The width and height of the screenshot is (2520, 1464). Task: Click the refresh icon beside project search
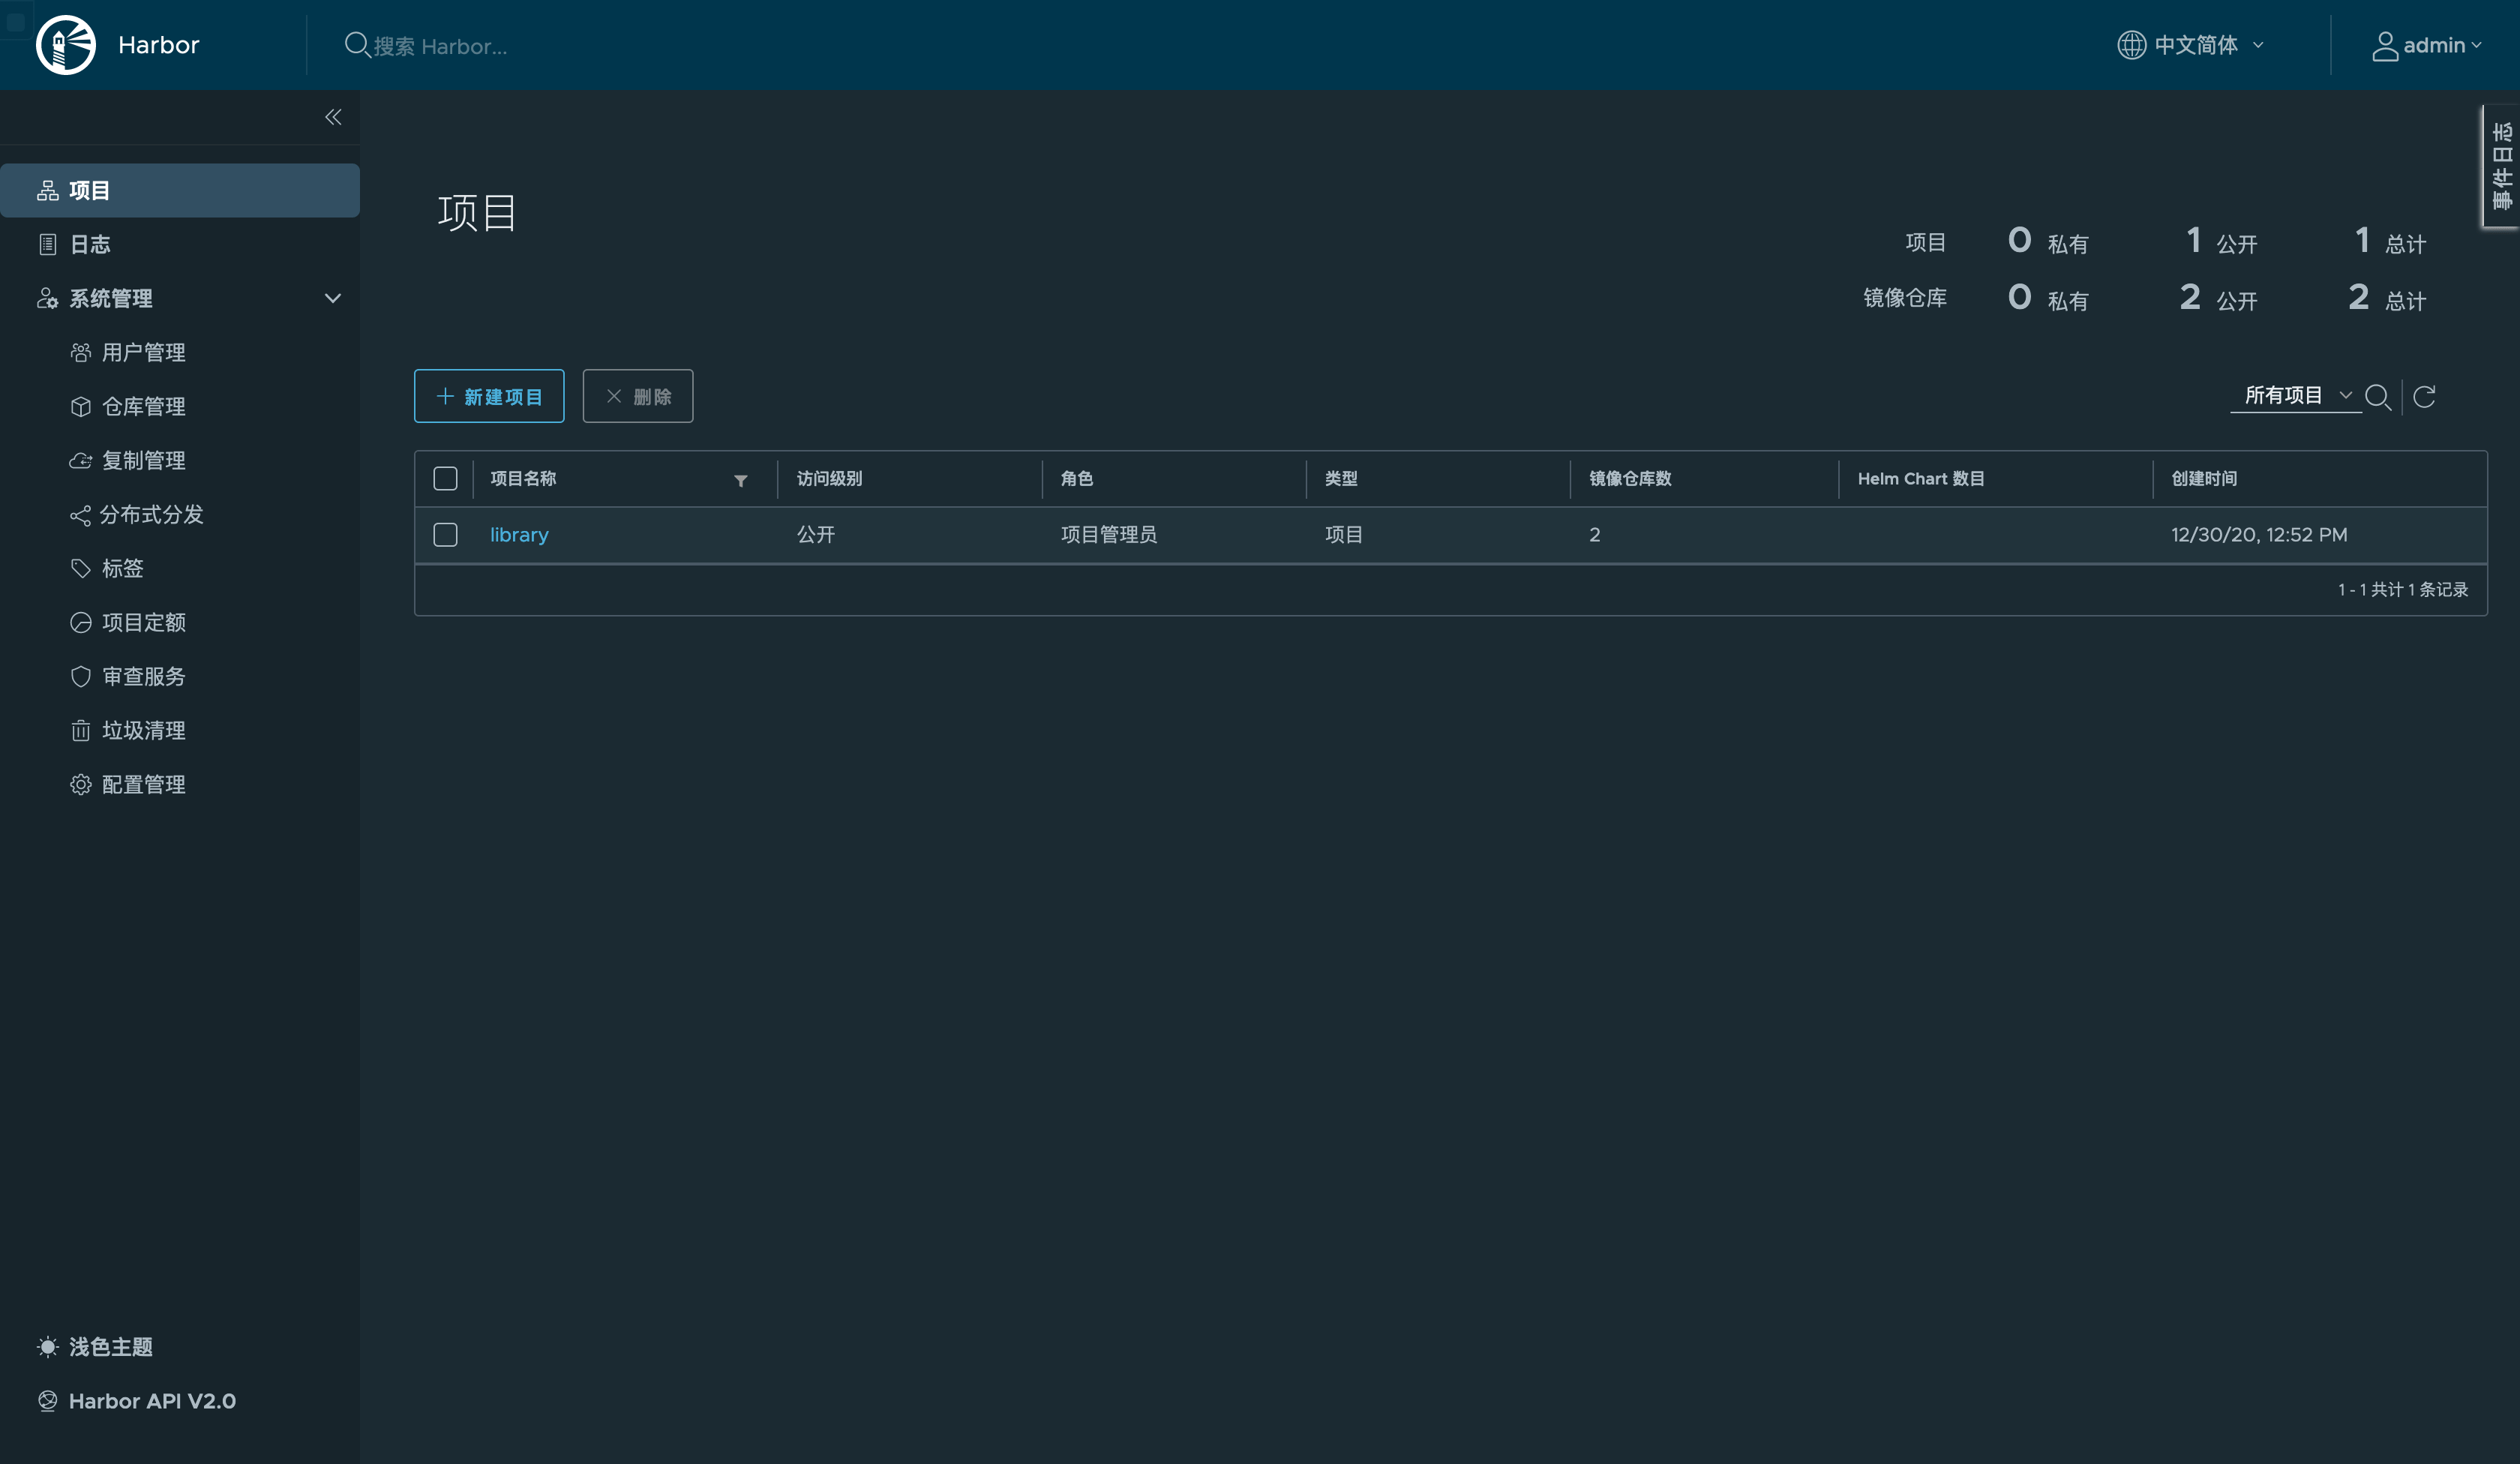coord(2424,397)
